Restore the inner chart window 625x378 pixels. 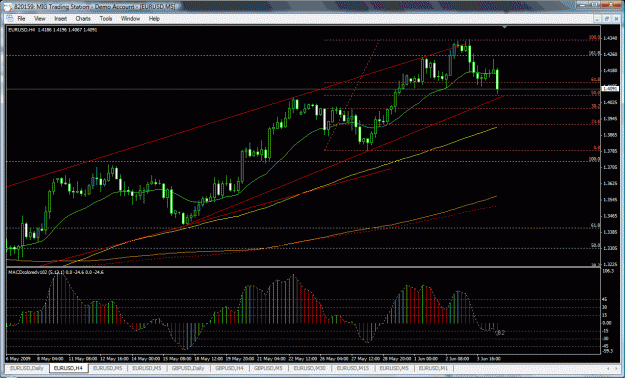click(606, 18)
